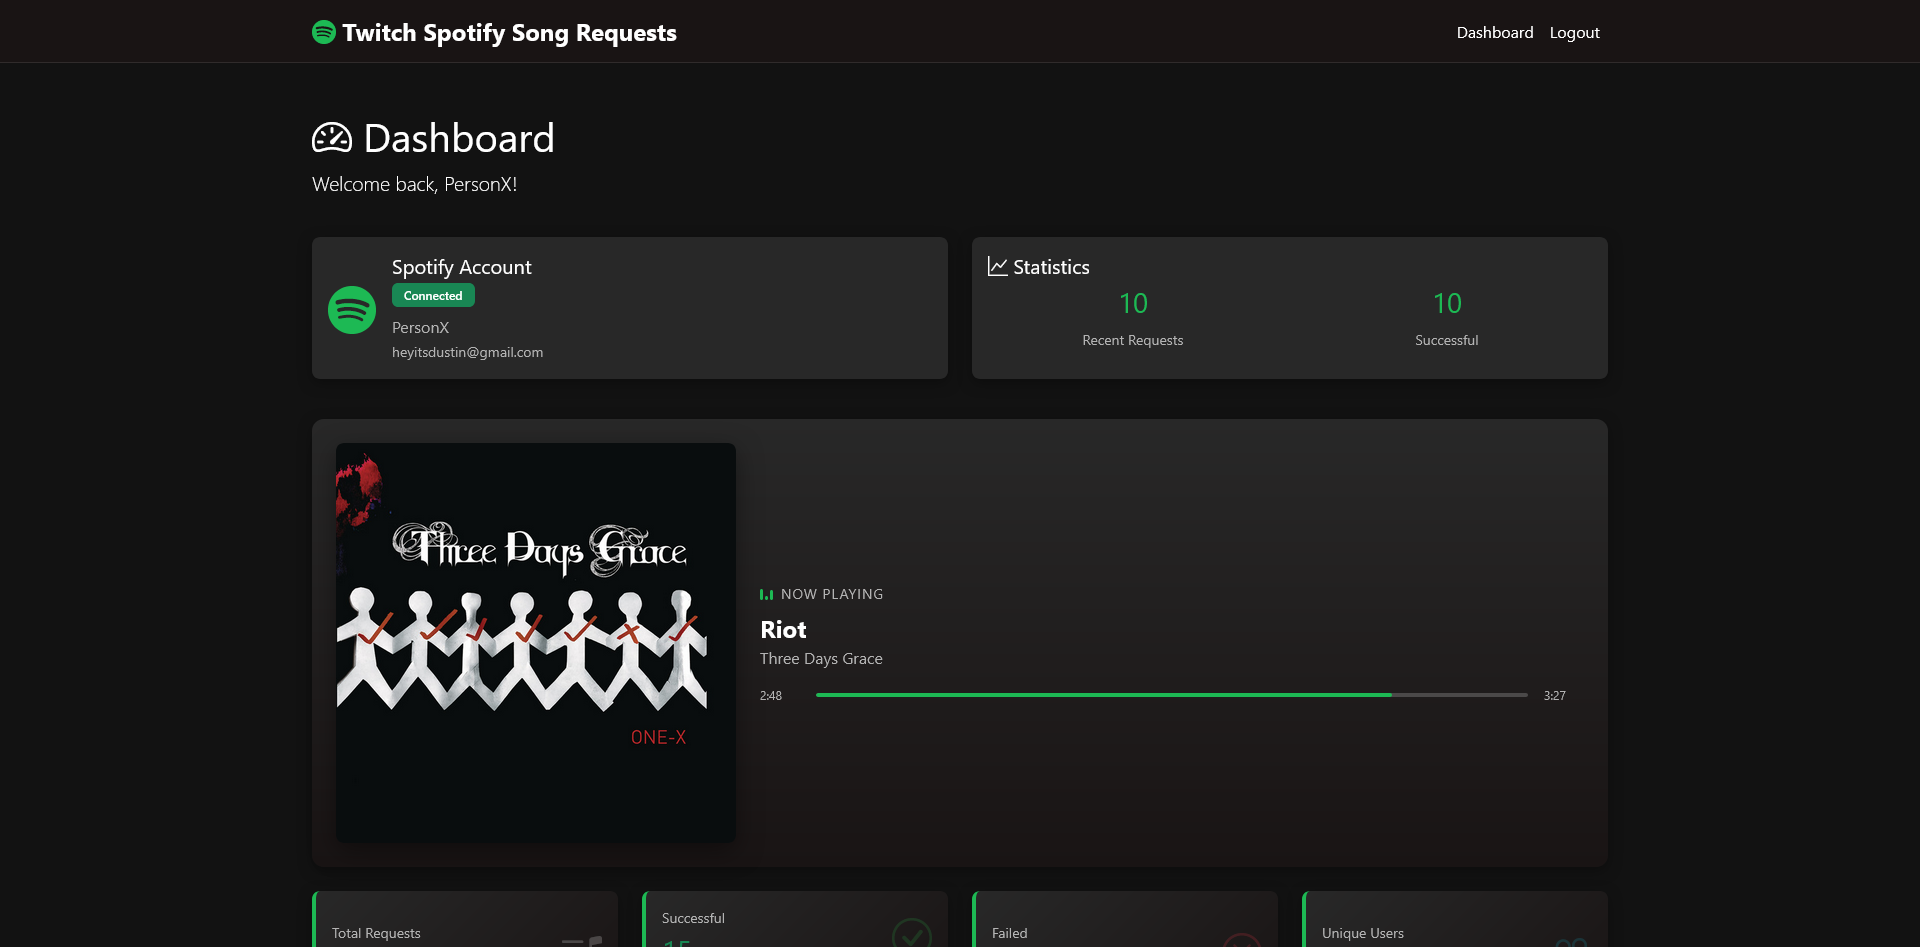Click the large Spotify account logo
1920x947 pixels.
(x=352, y=310)
